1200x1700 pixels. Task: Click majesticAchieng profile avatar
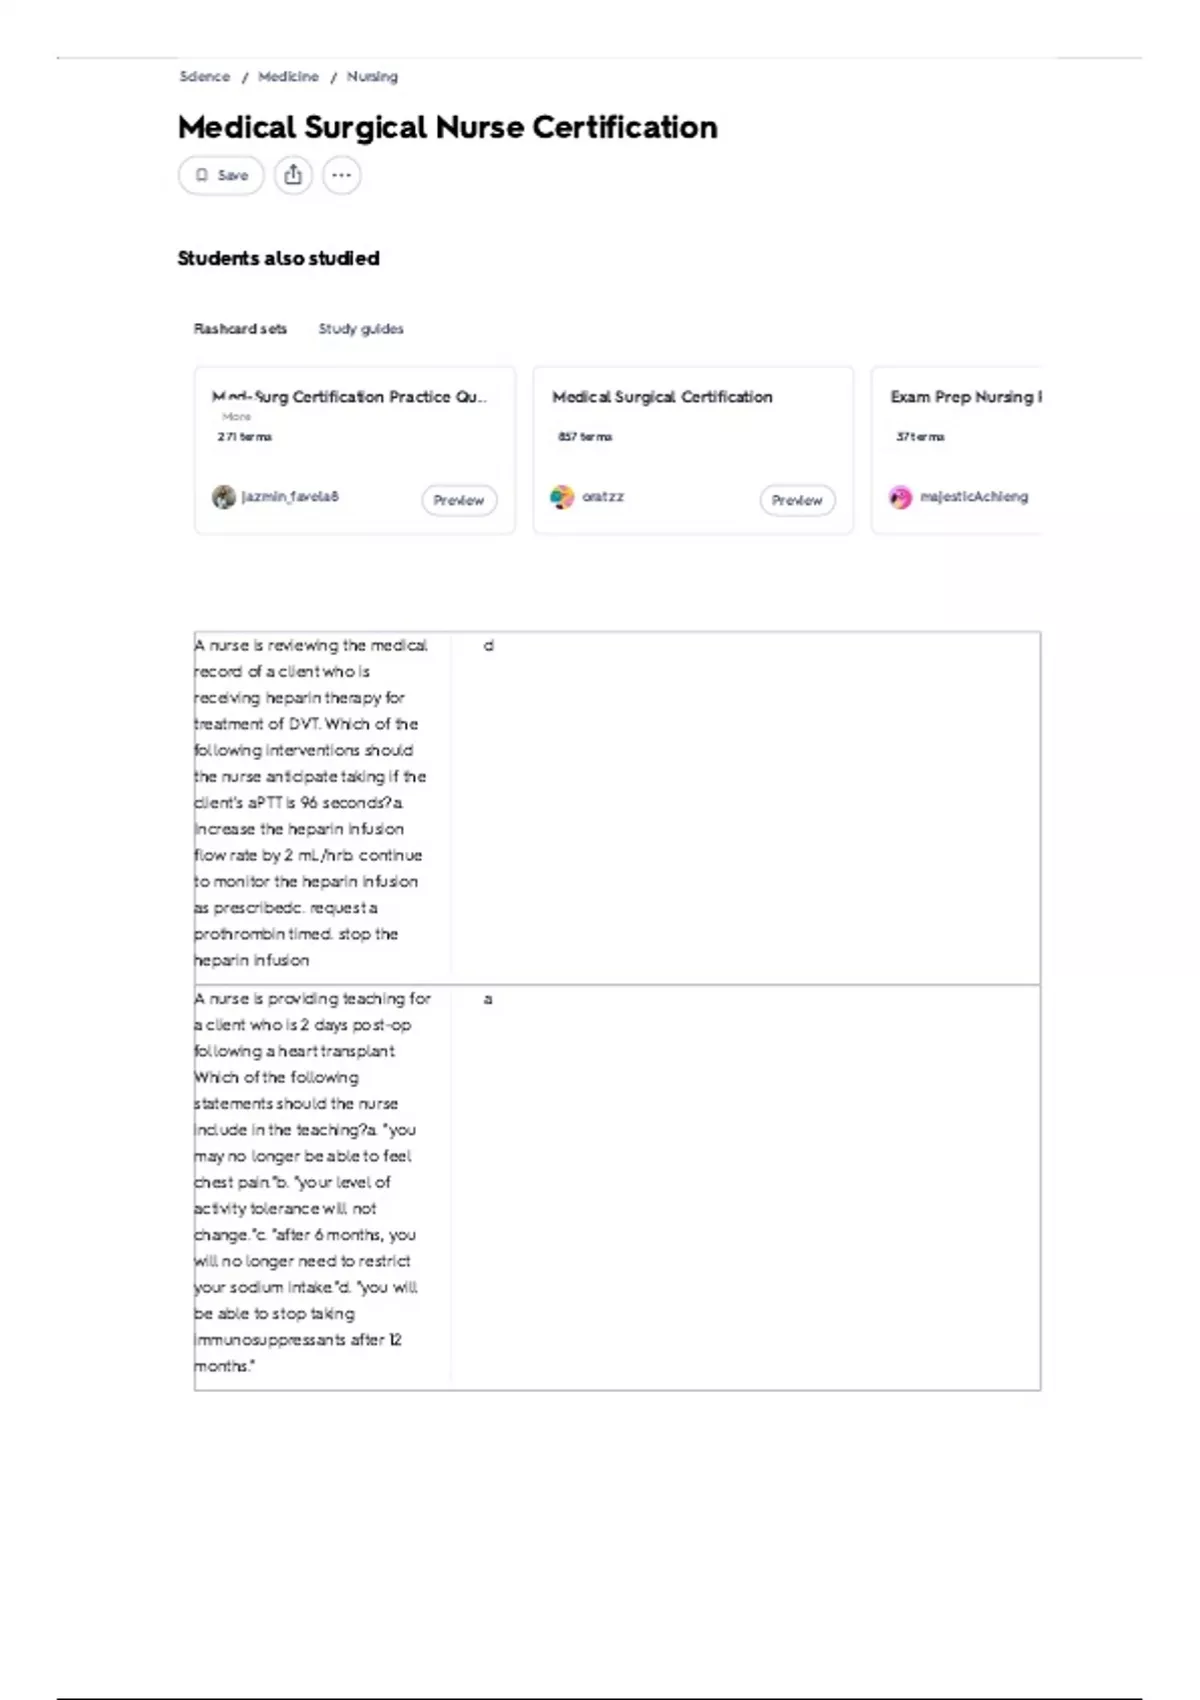901,497
